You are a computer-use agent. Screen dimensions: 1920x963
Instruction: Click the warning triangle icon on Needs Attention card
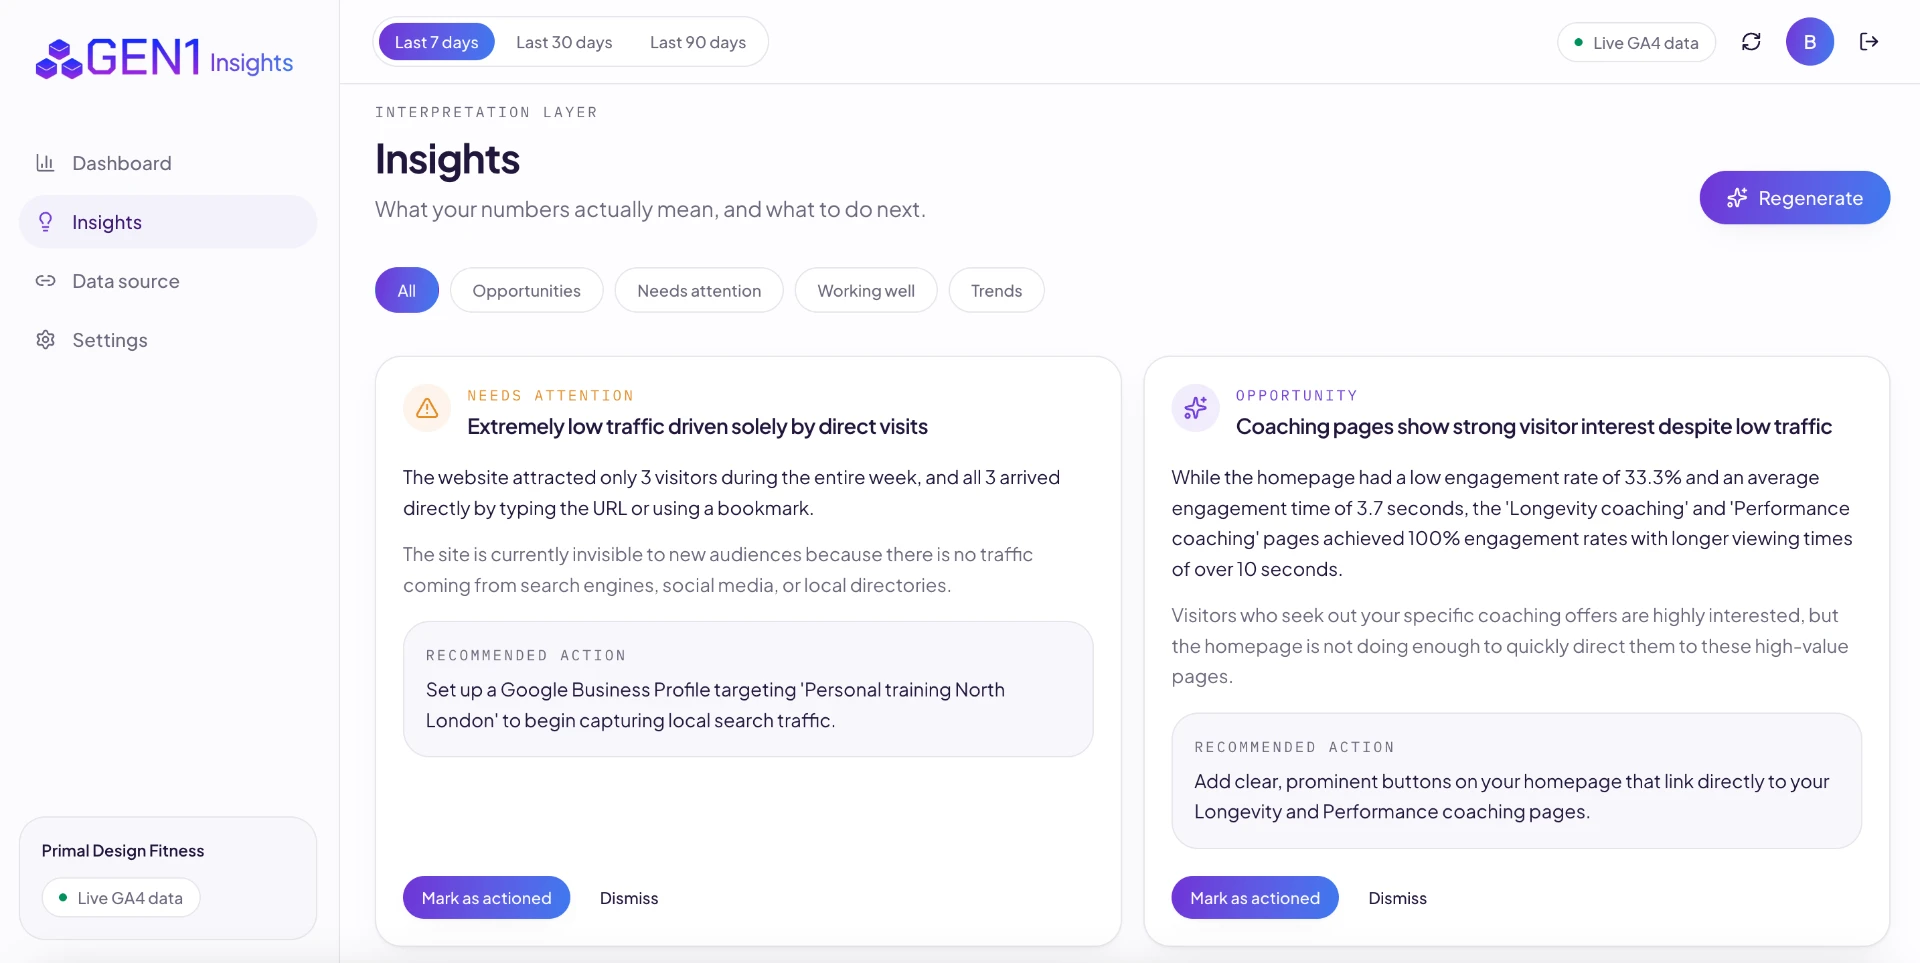(427, 408)
